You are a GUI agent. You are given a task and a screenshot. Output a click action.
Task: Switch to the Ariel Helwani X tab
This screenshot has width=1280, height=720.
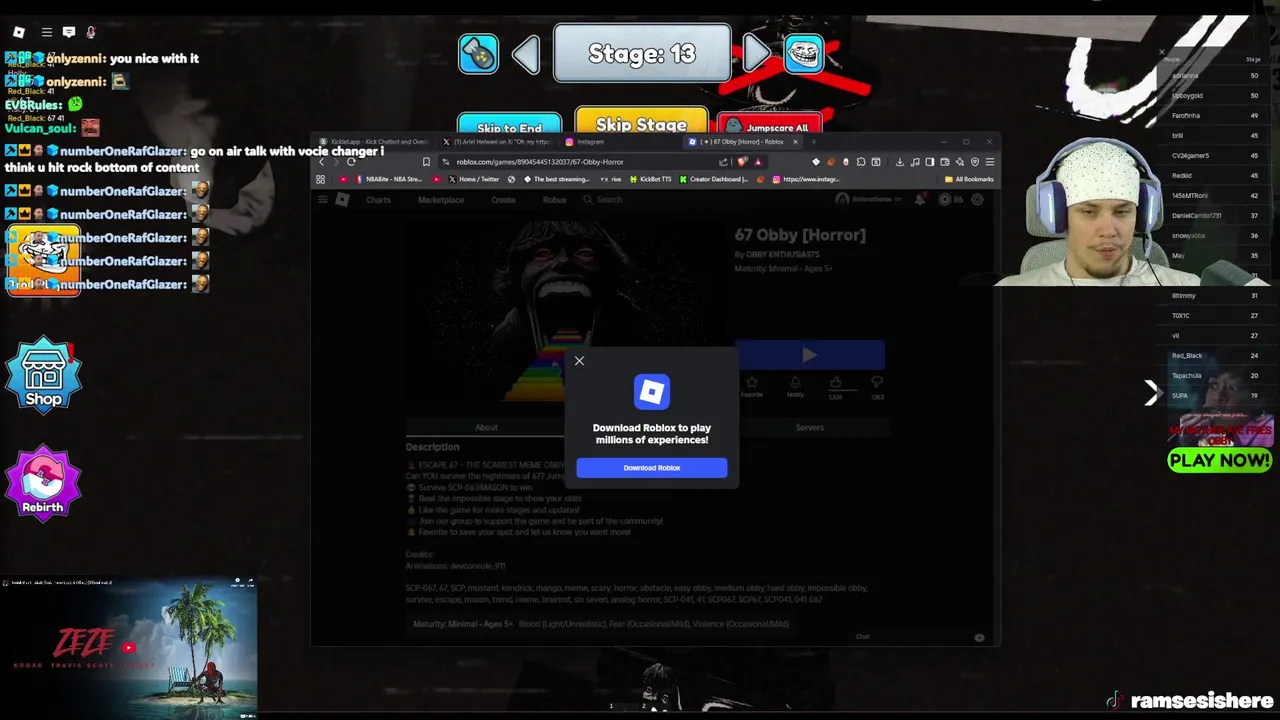tap(496, 142)
